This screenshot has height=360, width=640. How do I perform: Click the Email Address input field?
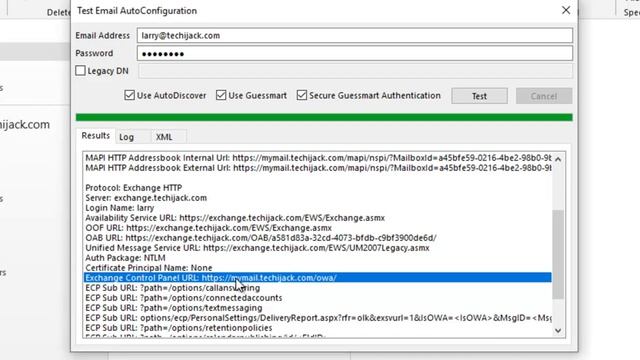click(355, 36)
